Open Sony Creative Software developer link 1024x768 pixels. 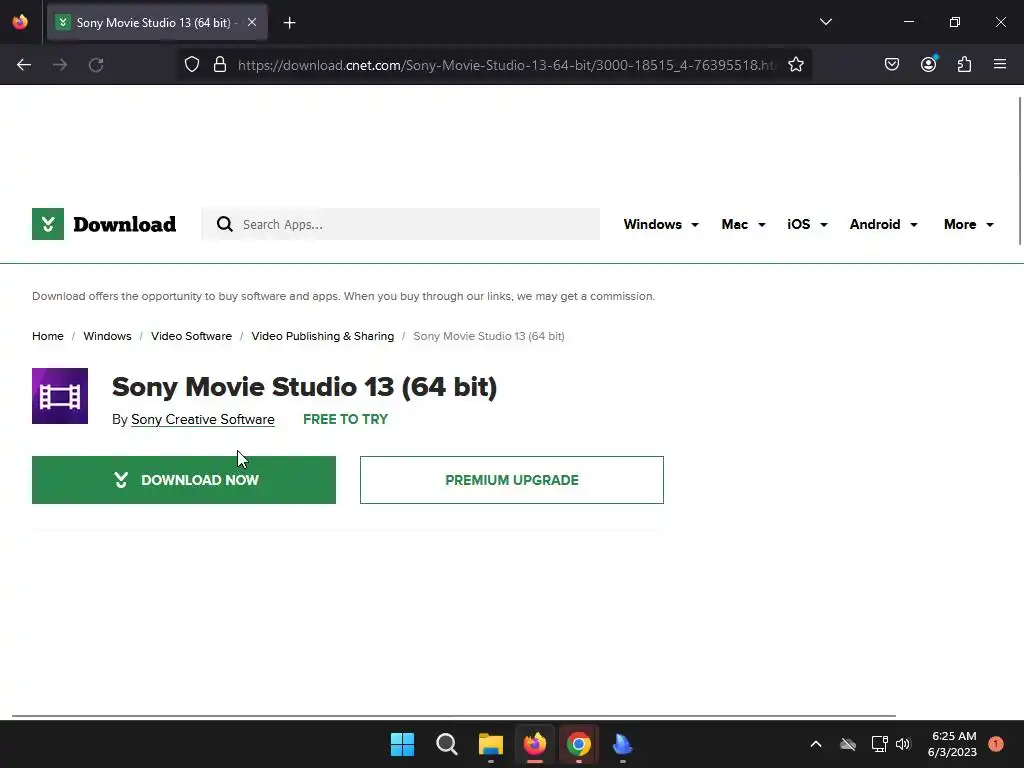(x=202, y=419)
